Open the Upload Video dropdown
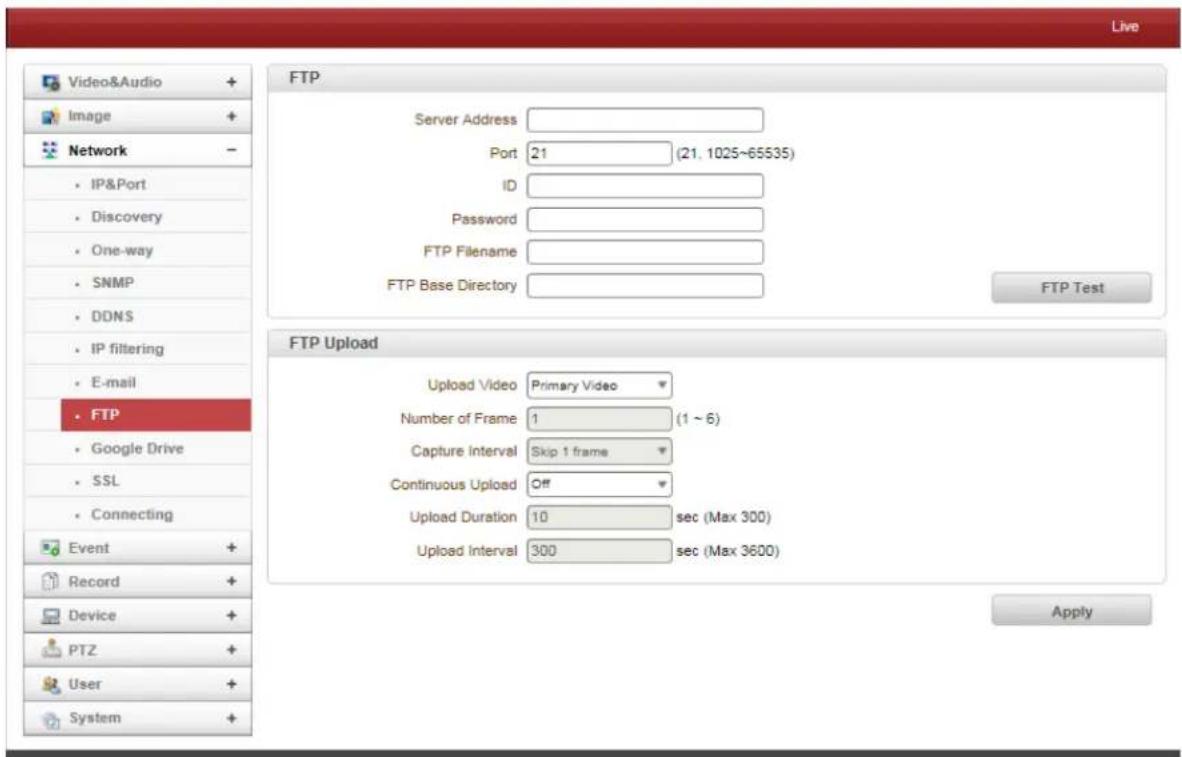This screenshot has width=1182, height=757. click(x=599, y=385)
